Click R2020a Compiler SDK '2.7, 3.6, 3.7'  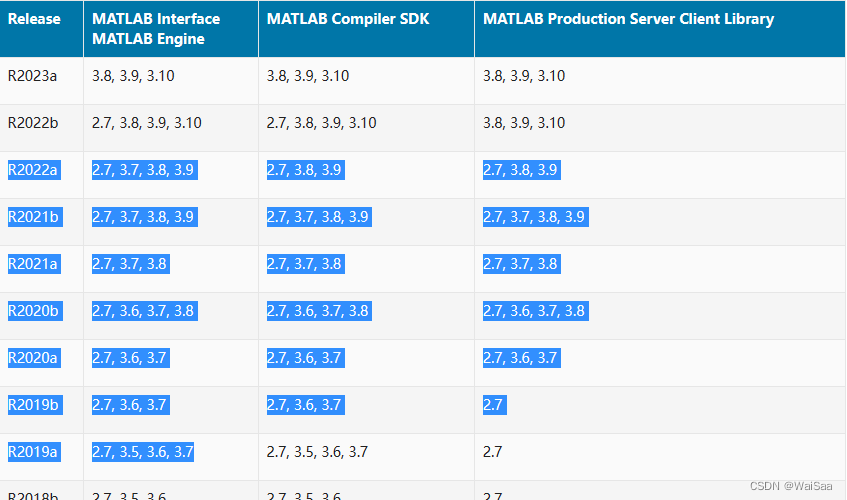[306, 357]
